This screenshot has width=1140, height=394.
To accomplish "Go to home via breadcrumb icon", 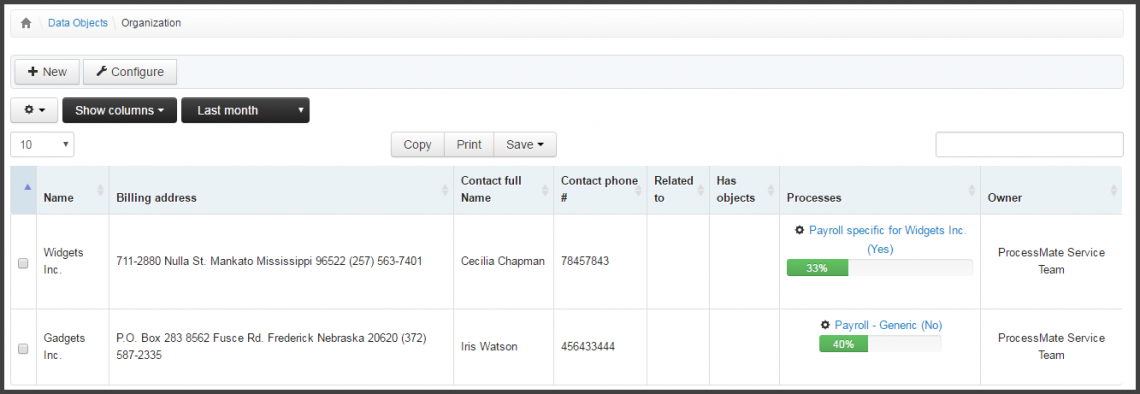I will (26, 23).
